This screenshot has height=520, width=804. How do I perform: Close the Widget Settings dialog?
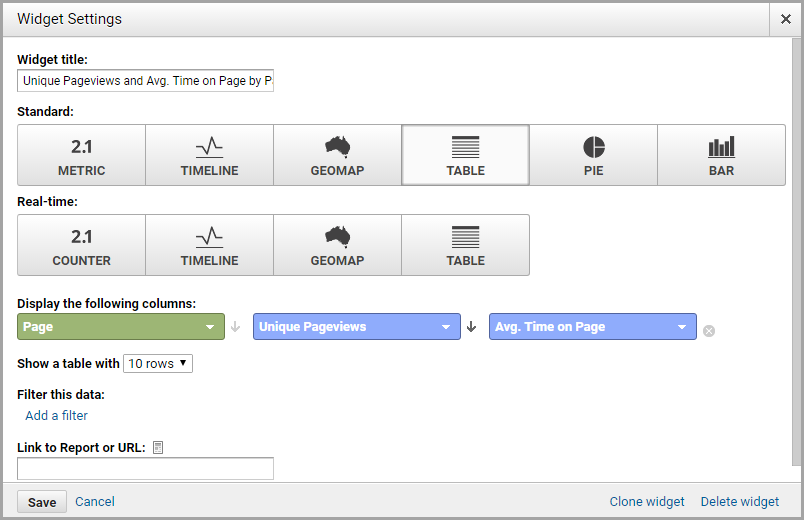click(x=786, y=19)
